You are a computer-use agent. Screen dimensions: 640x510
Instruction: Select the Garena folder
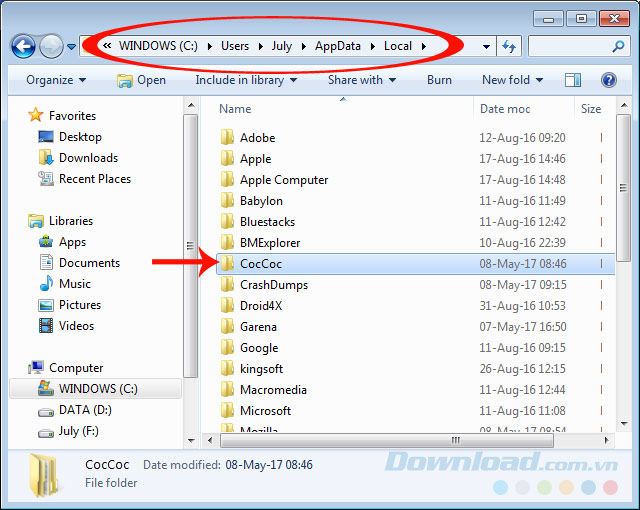[x=415, y=327]
